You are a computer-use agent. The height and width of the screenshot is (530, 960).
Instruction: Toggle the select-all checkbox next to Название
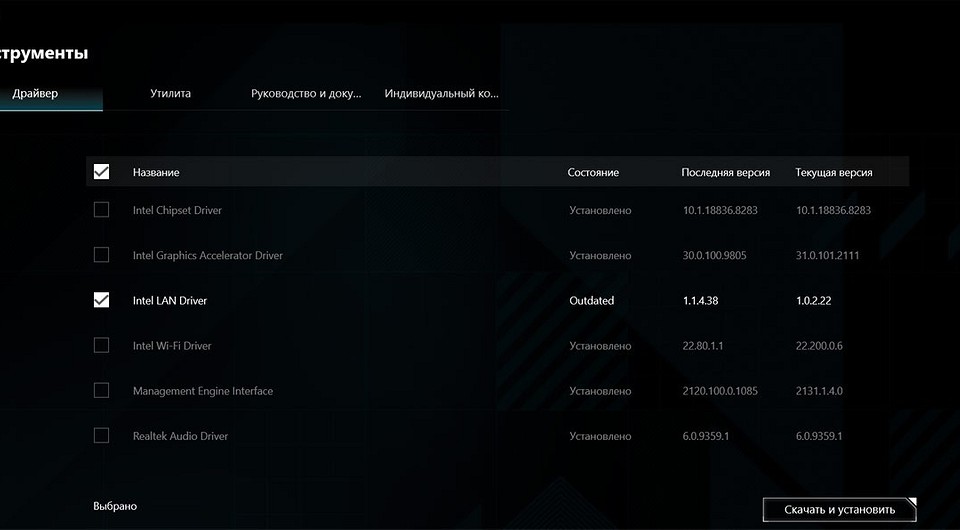tap(102, 172)
